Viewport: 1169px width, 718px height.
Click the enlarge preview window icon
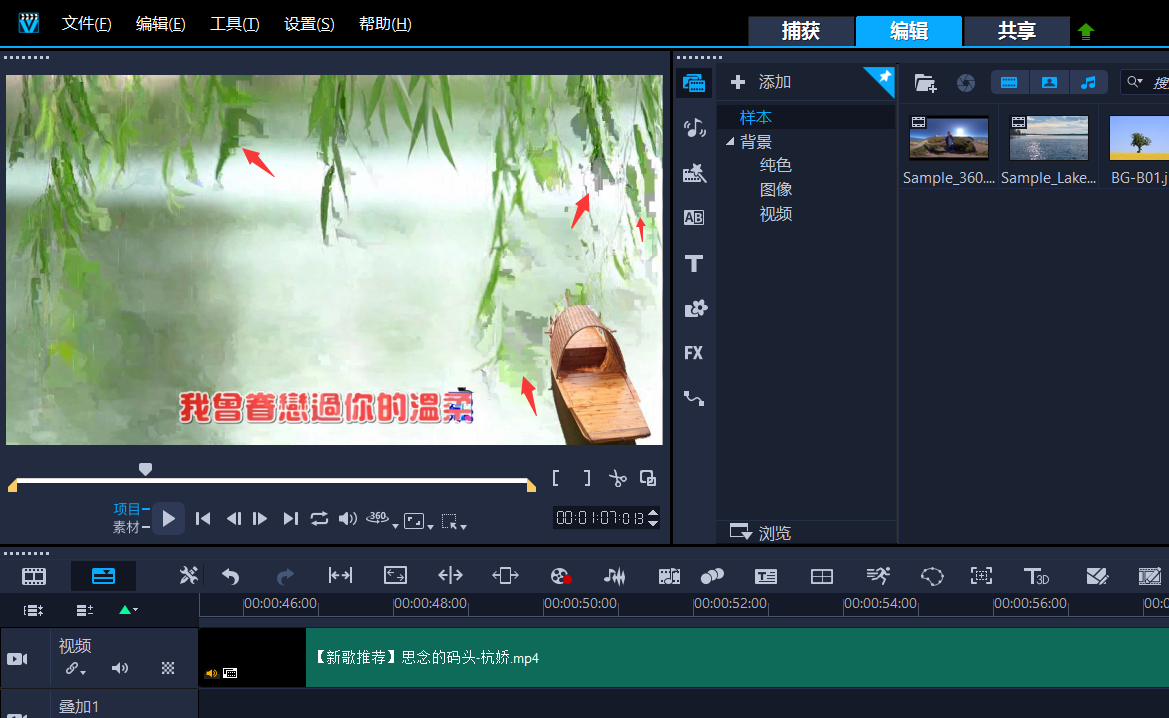click(x=648, y=478)
